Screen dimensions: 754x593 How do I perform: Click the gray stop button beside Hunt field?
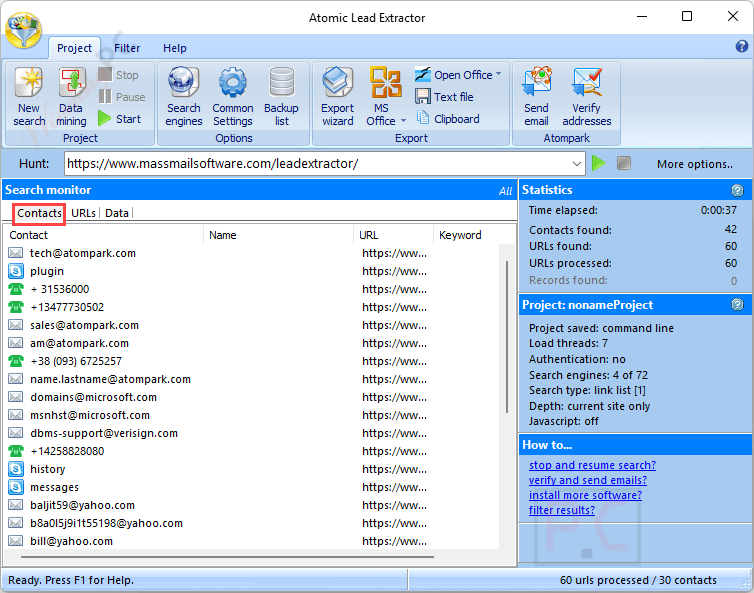624,163
